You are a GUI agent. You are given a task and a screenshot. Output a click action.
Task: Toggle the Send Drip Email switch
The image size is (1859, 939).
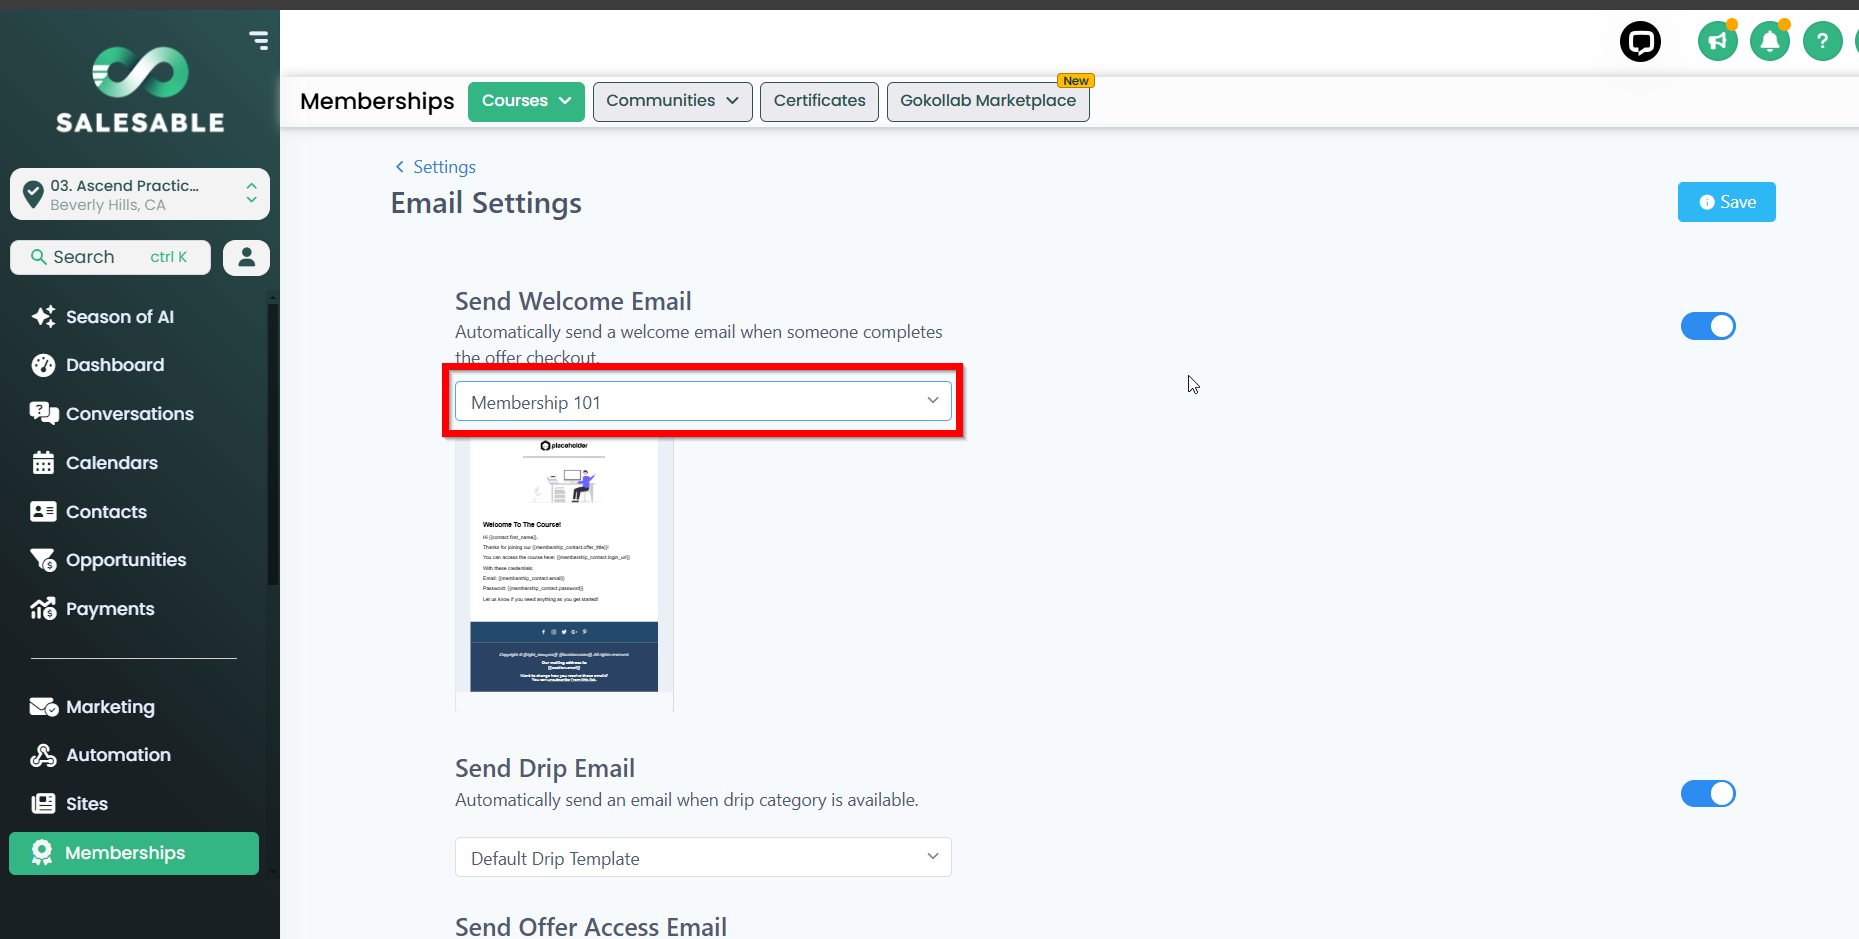(1708, 794)
